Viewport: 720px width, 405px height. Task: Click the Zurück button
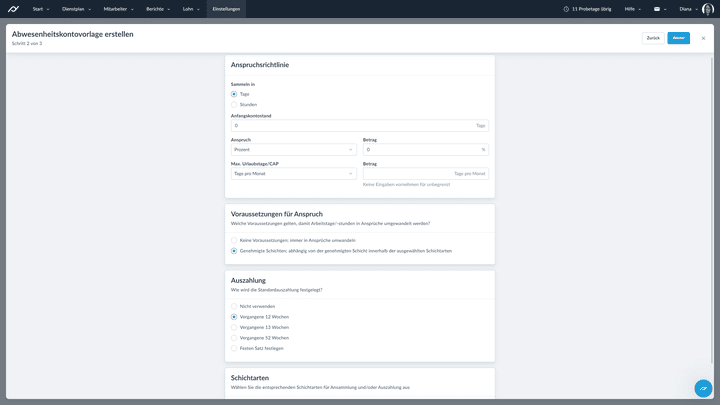653,38
